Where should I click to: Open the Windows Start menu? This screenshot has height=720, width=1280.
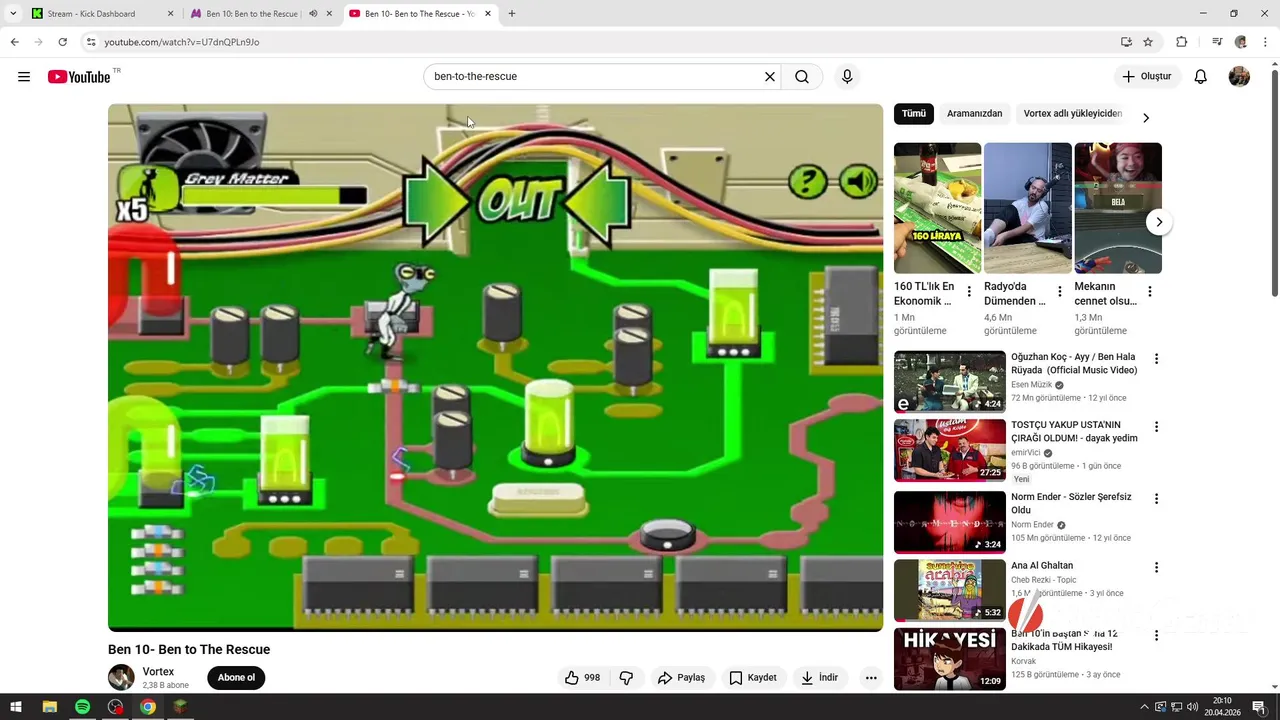pyautogui.click(x=16, y=707)
